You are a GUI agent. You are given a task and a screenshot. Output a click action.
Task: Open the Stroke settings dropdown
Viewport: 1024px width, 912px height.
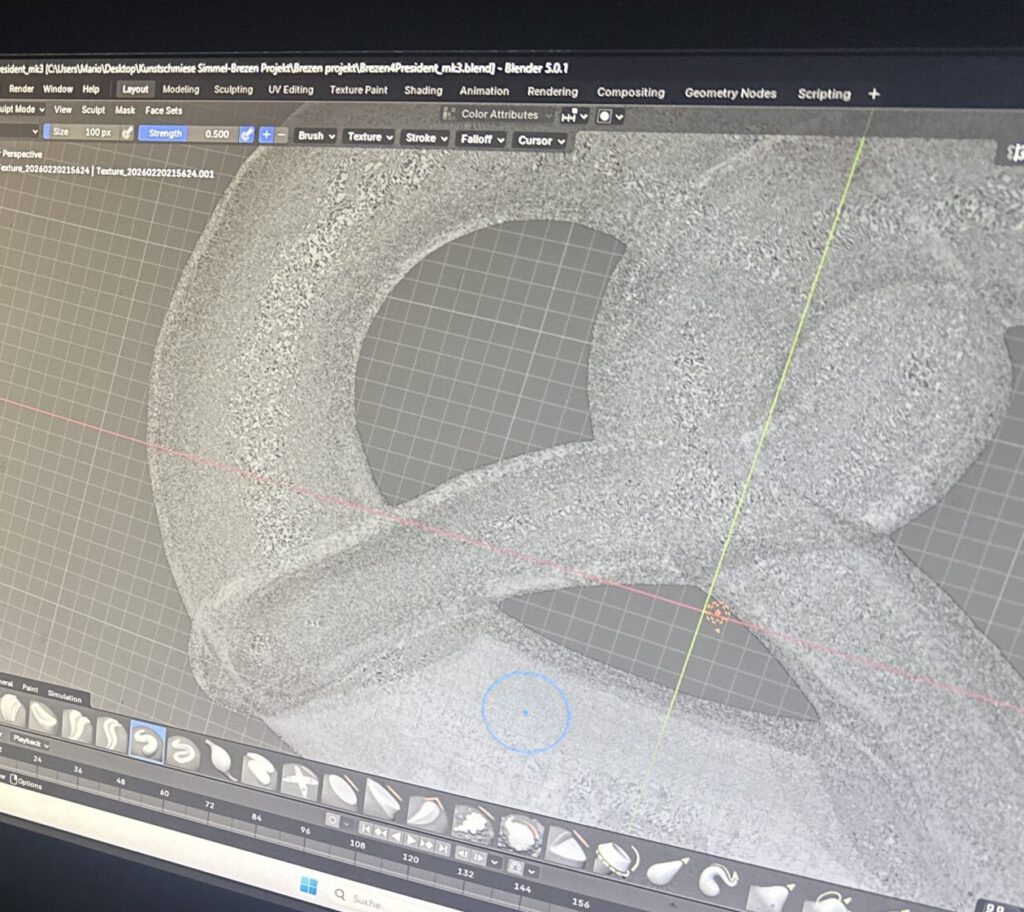coord(426,138)
